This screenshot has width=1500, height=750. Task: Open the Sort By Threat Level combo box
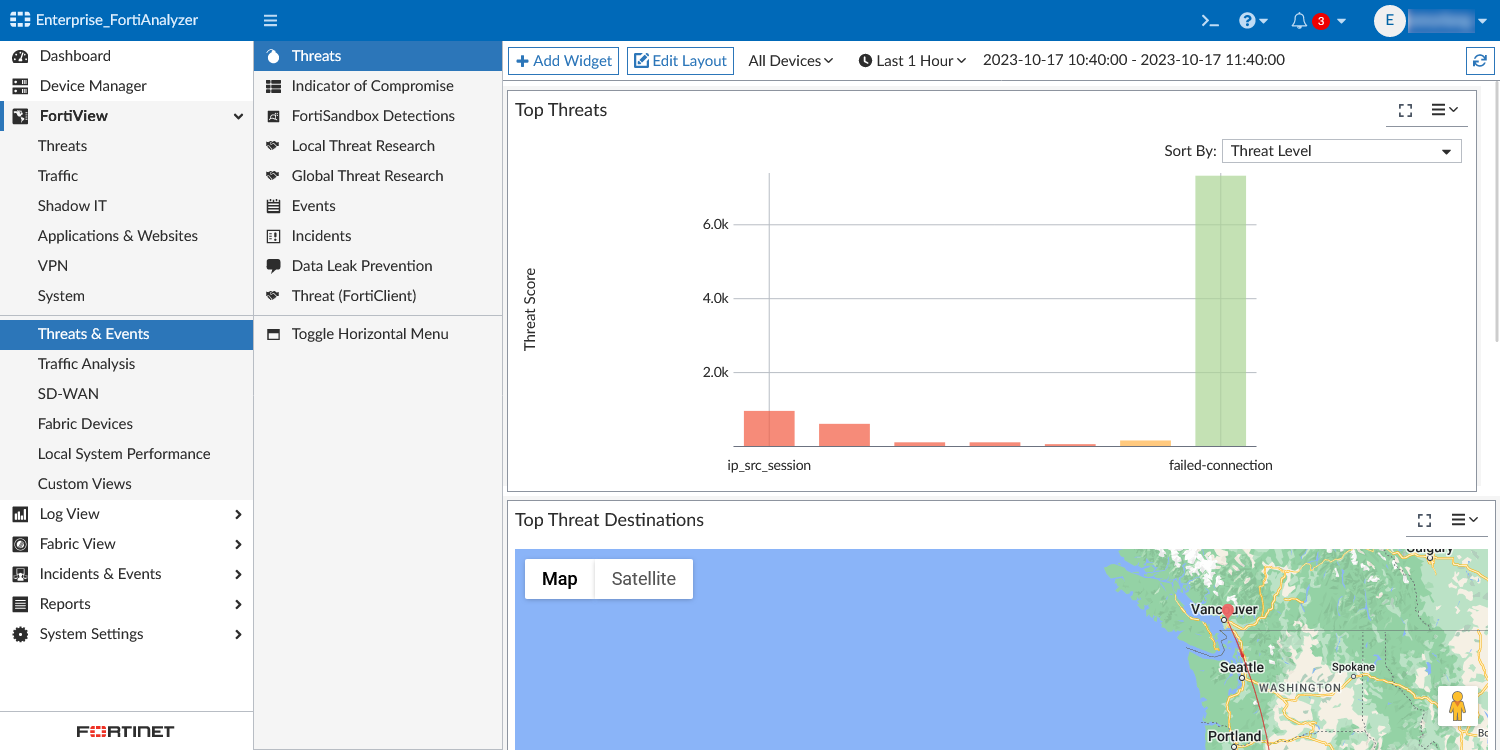(x=1342, y=151)
